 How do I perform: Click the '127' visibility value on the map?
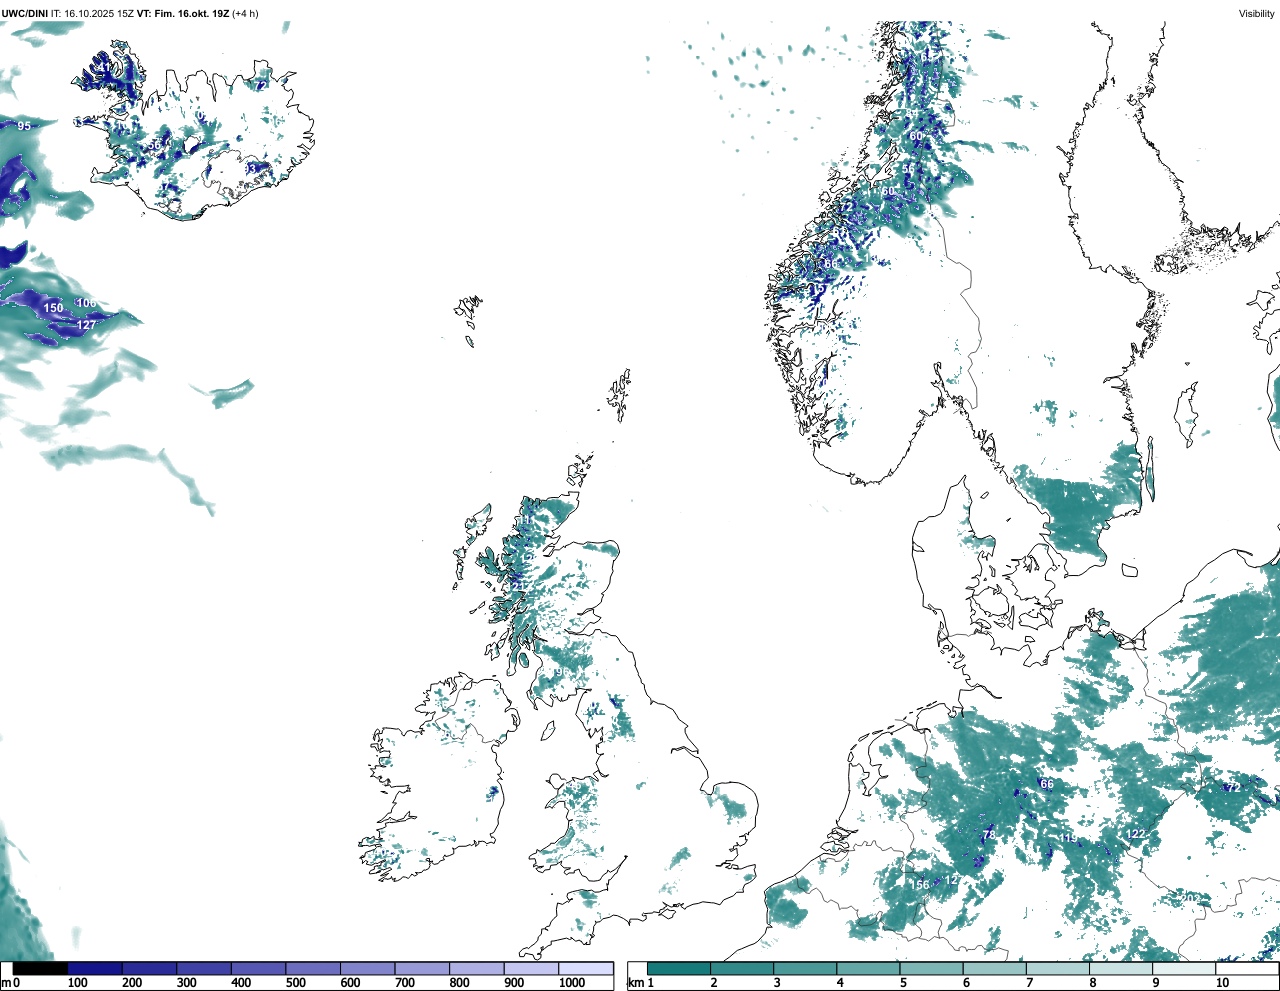tap(87, 325)
